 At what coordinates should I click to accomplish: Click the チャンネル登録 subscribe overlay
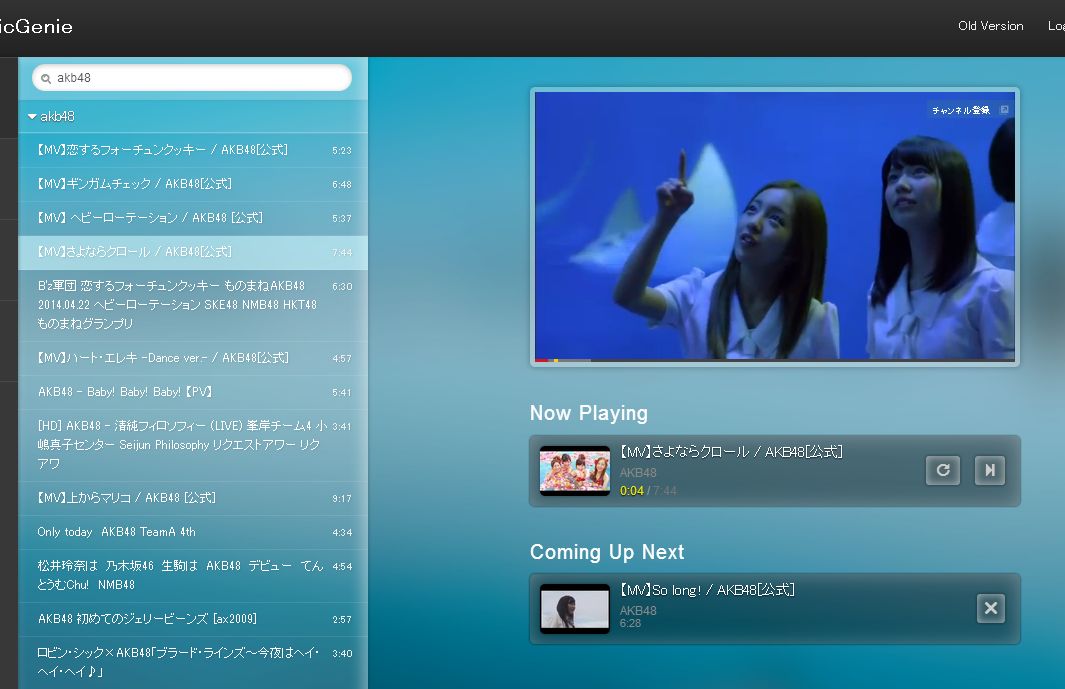(x=969, y=110)
